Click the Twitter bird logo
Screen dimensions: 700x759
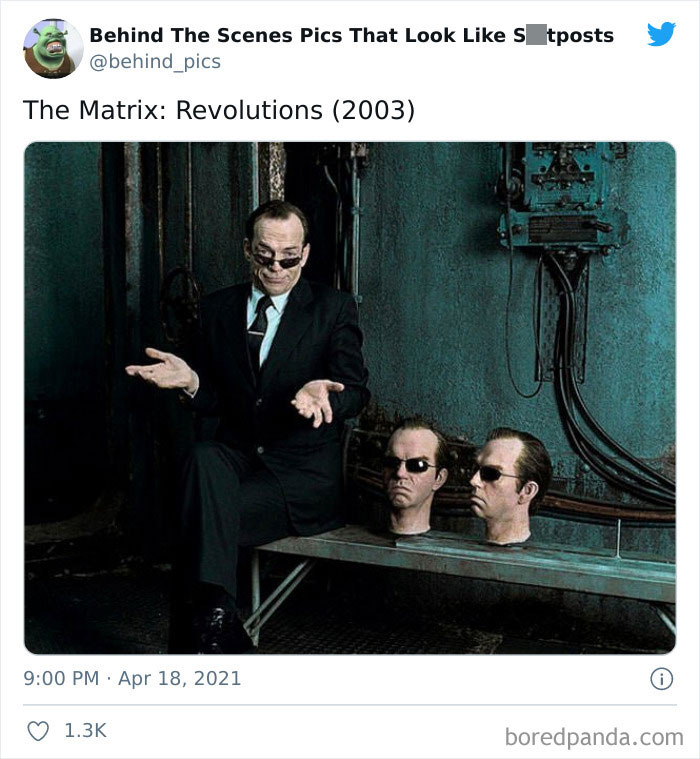661,34
